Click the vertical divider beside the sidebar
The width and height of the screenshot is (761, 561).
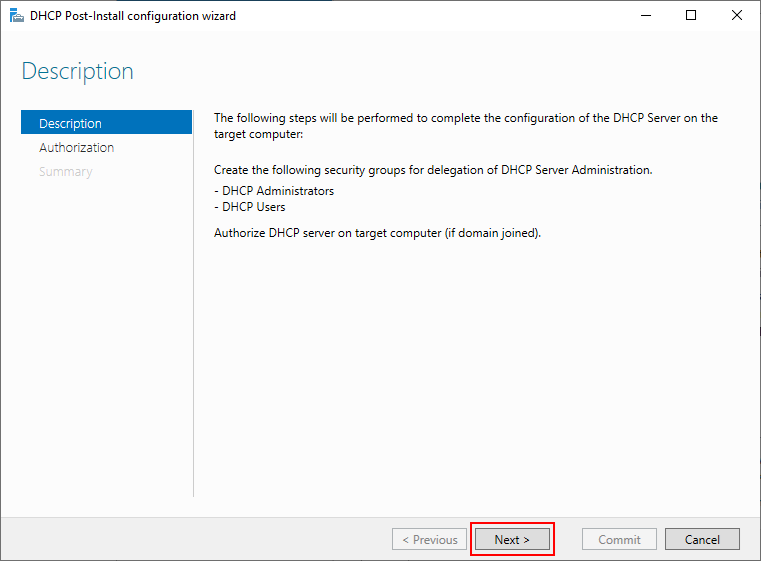coord(193,300)
